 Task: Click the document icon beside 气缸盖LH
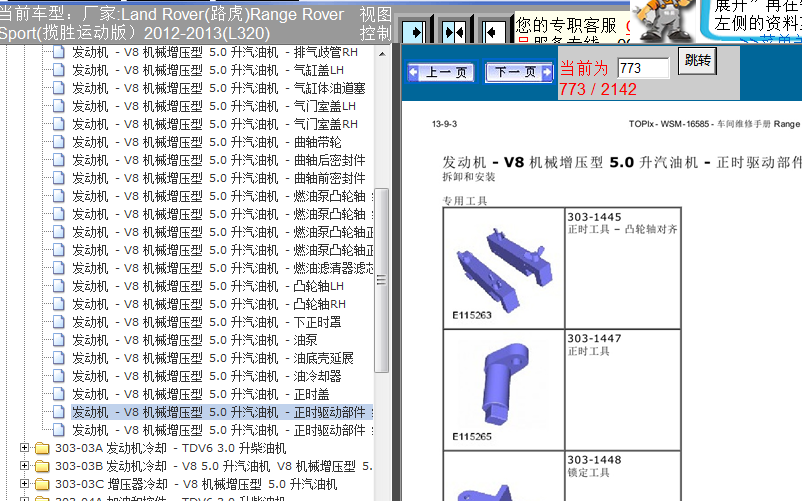point(59,70)
